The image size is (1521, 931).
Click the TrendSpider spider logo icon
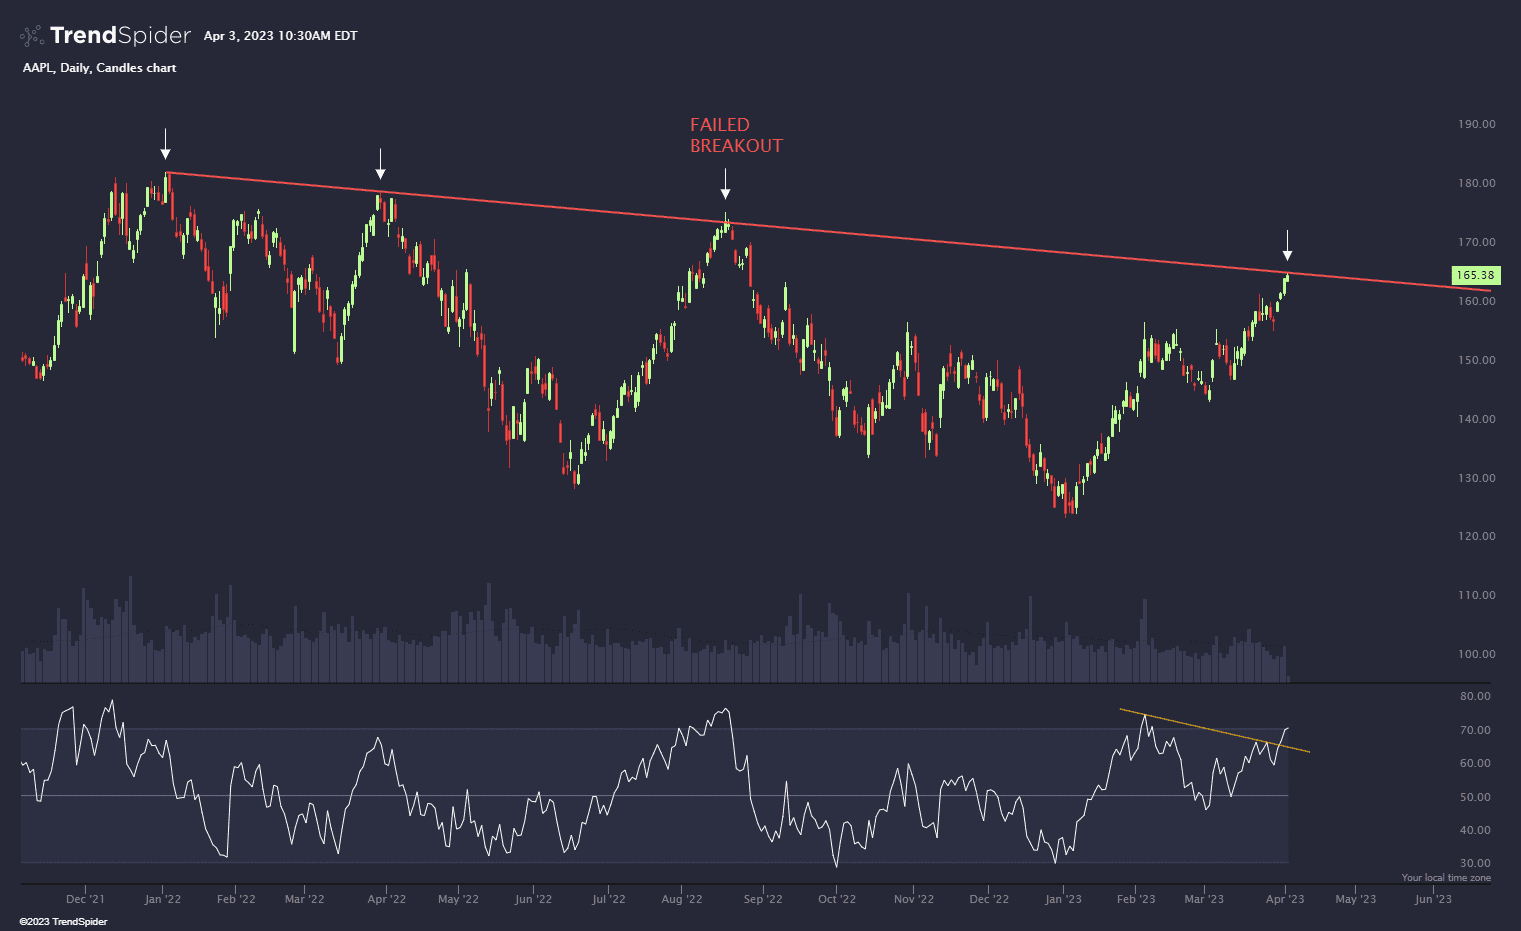point(32,36)
